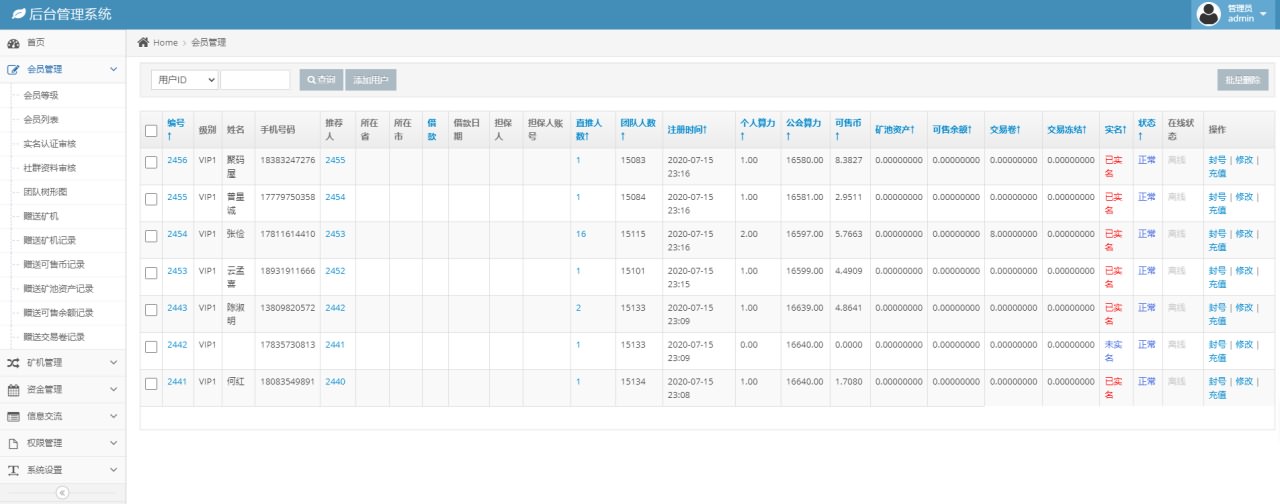The image size is (1280, 504).
Task: Expand 系统设置 using its chevron
Action: point(113,470)
